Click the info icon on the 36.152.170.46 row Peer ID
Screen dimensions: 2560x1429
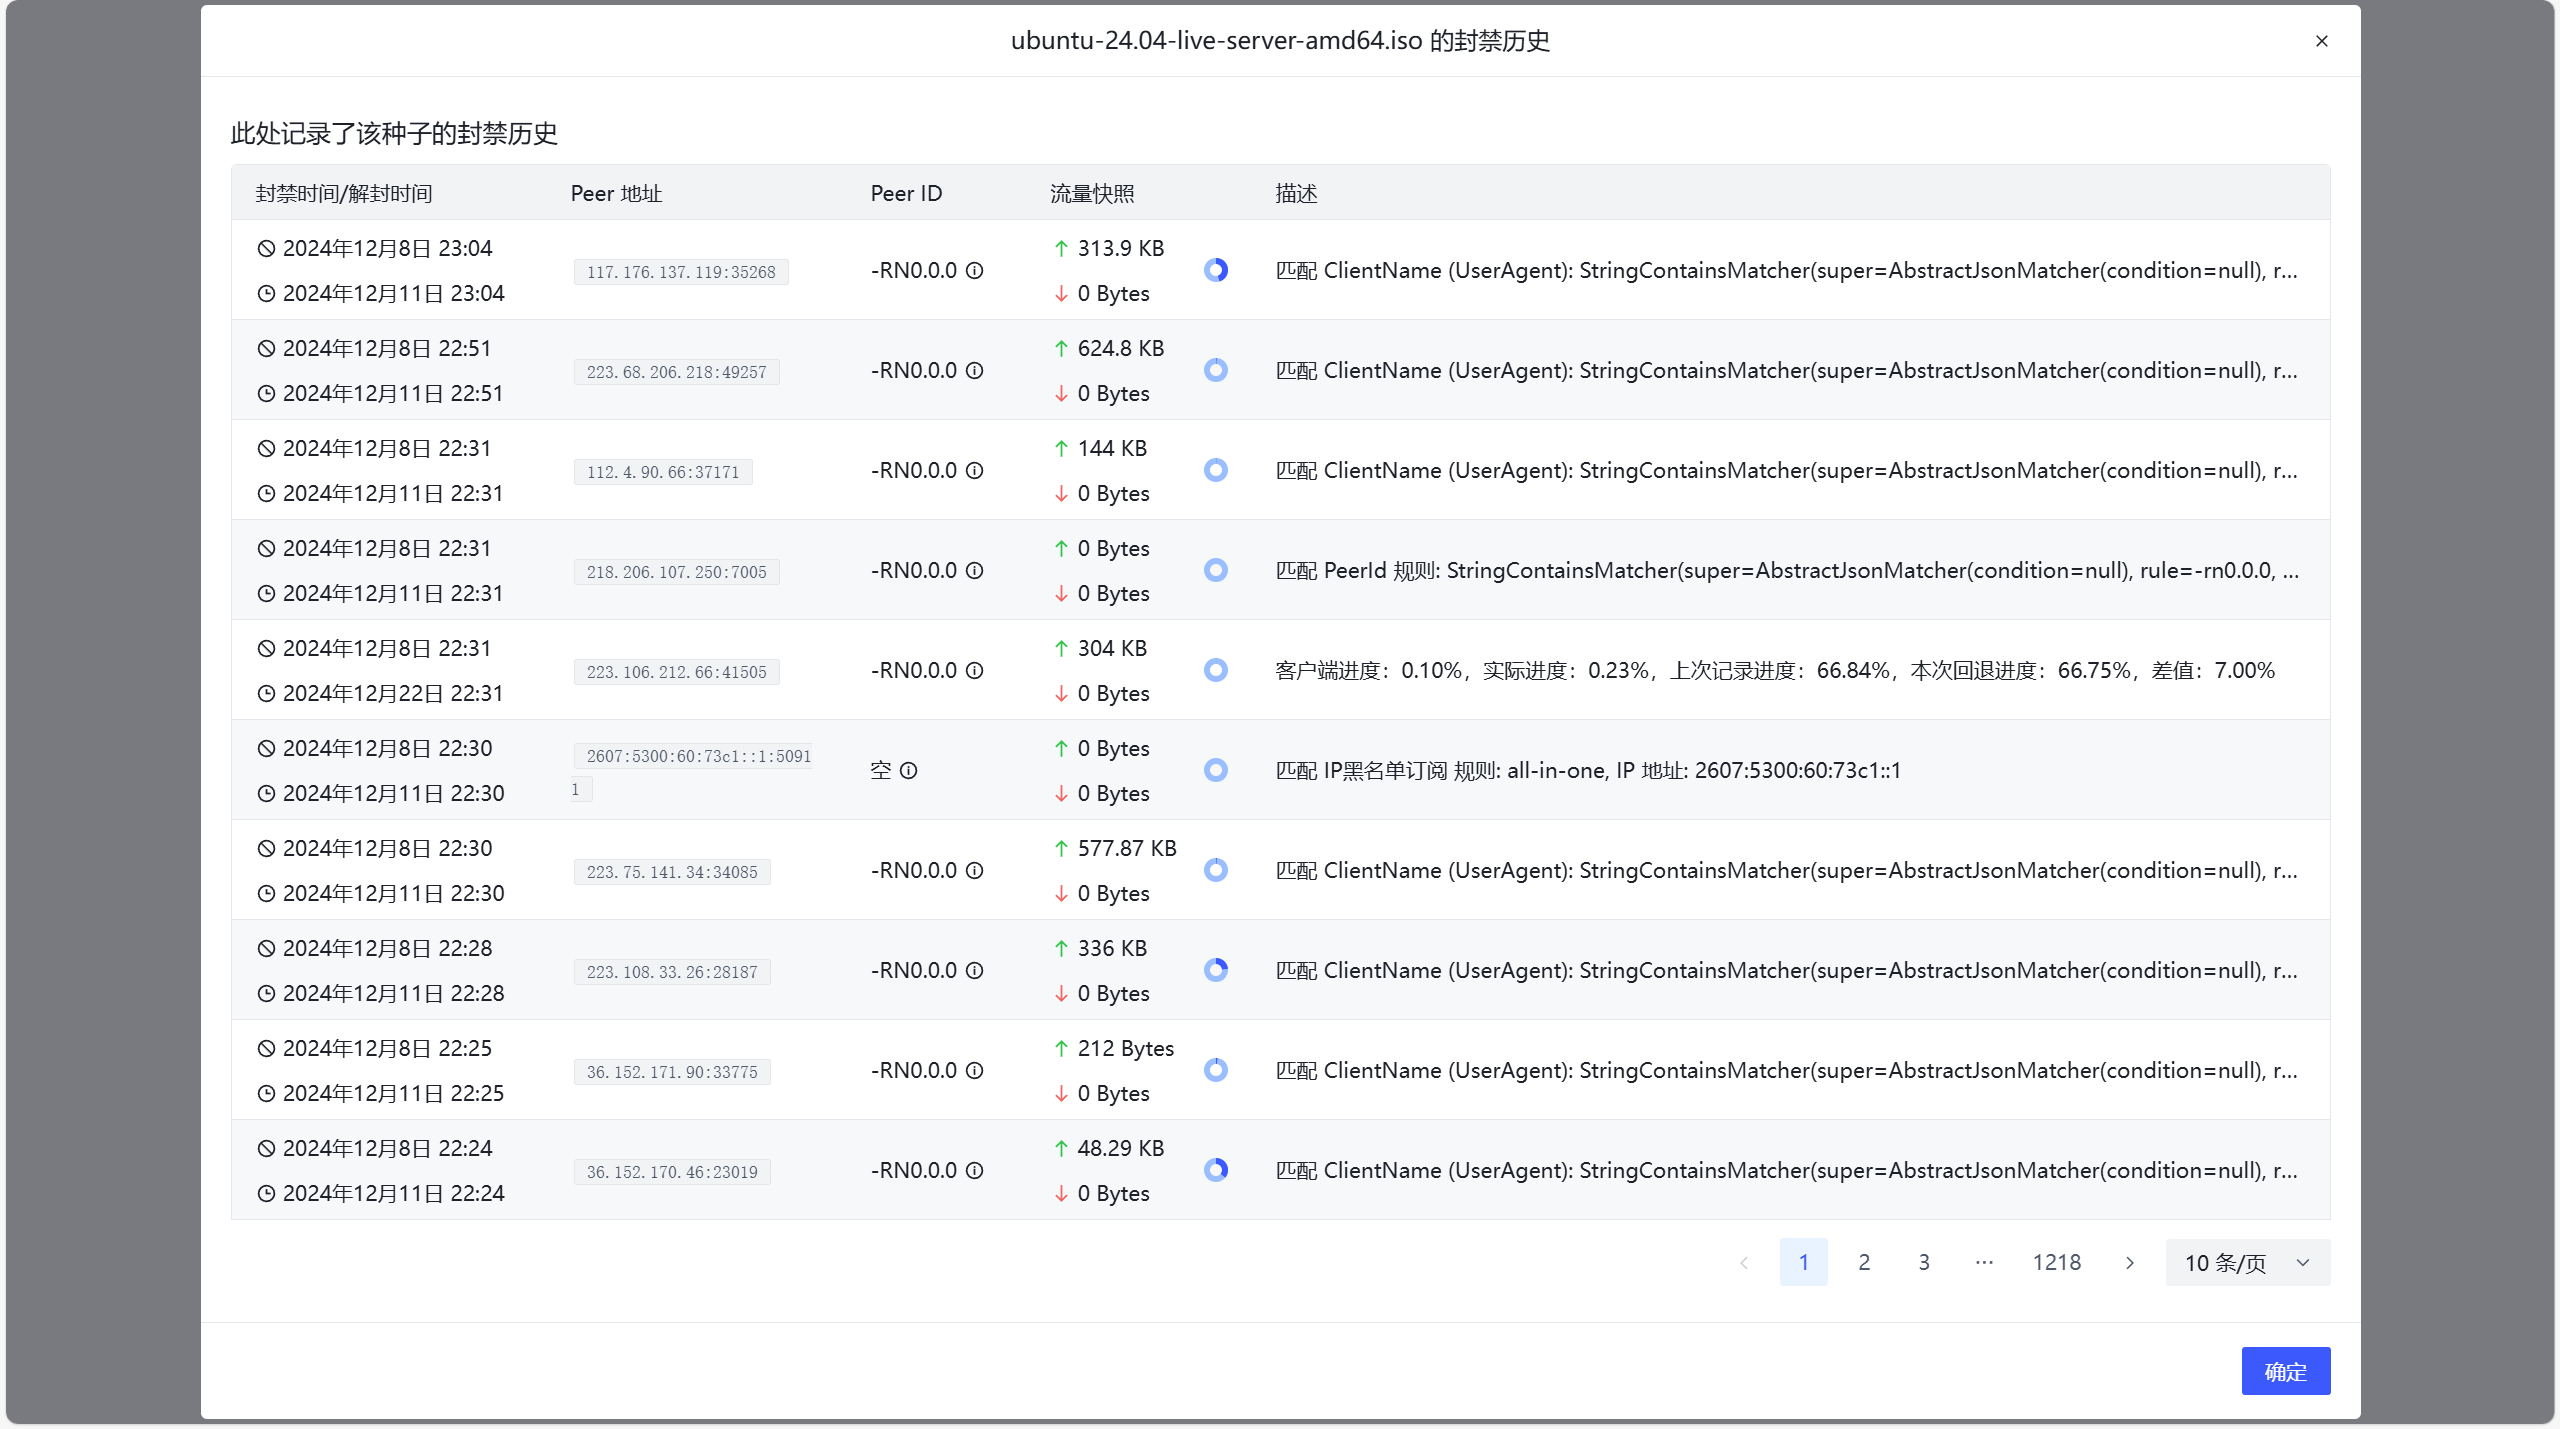click(x=975, y=1170)
